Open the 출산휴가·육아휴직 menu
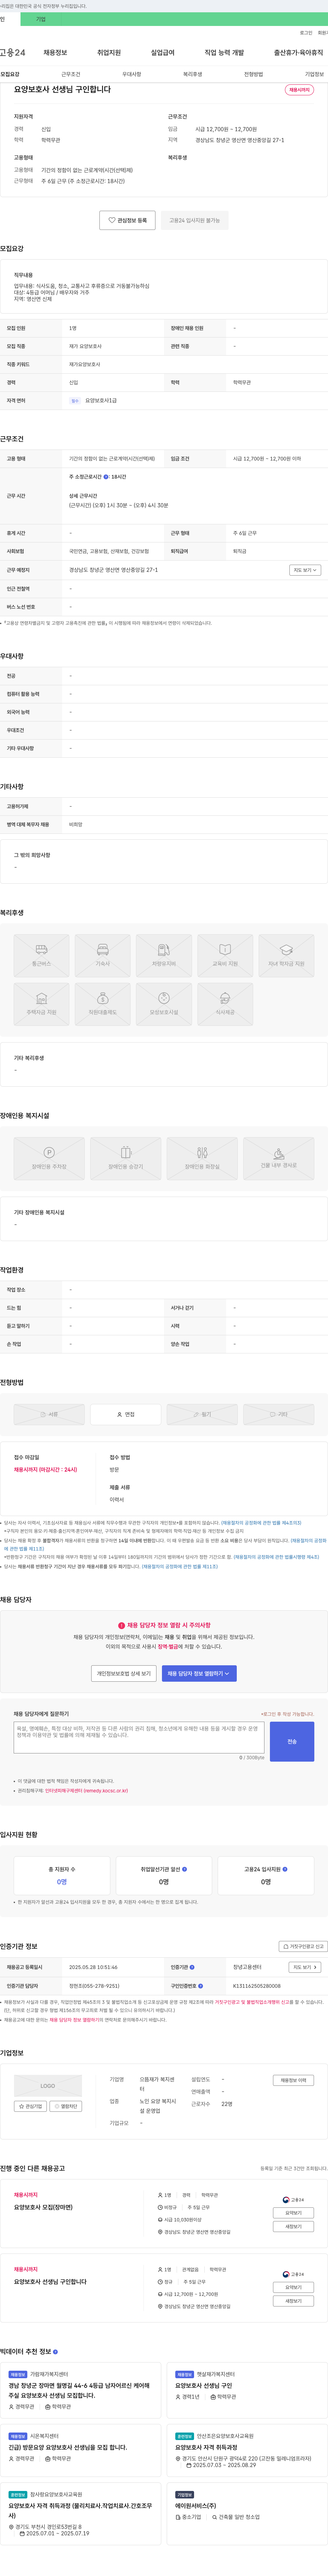Image resolution: width=328 pixels, height=2576 pixels. pos(299,53)
